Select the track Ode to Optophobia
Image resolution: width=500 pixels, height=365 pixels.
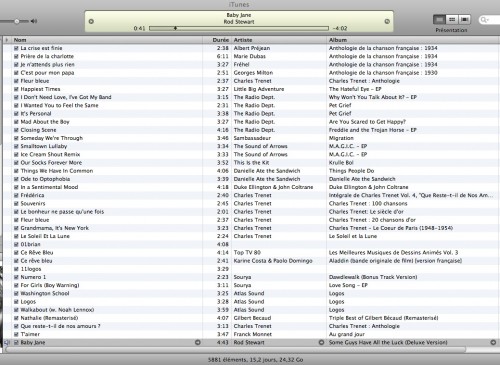coord(45,179)
